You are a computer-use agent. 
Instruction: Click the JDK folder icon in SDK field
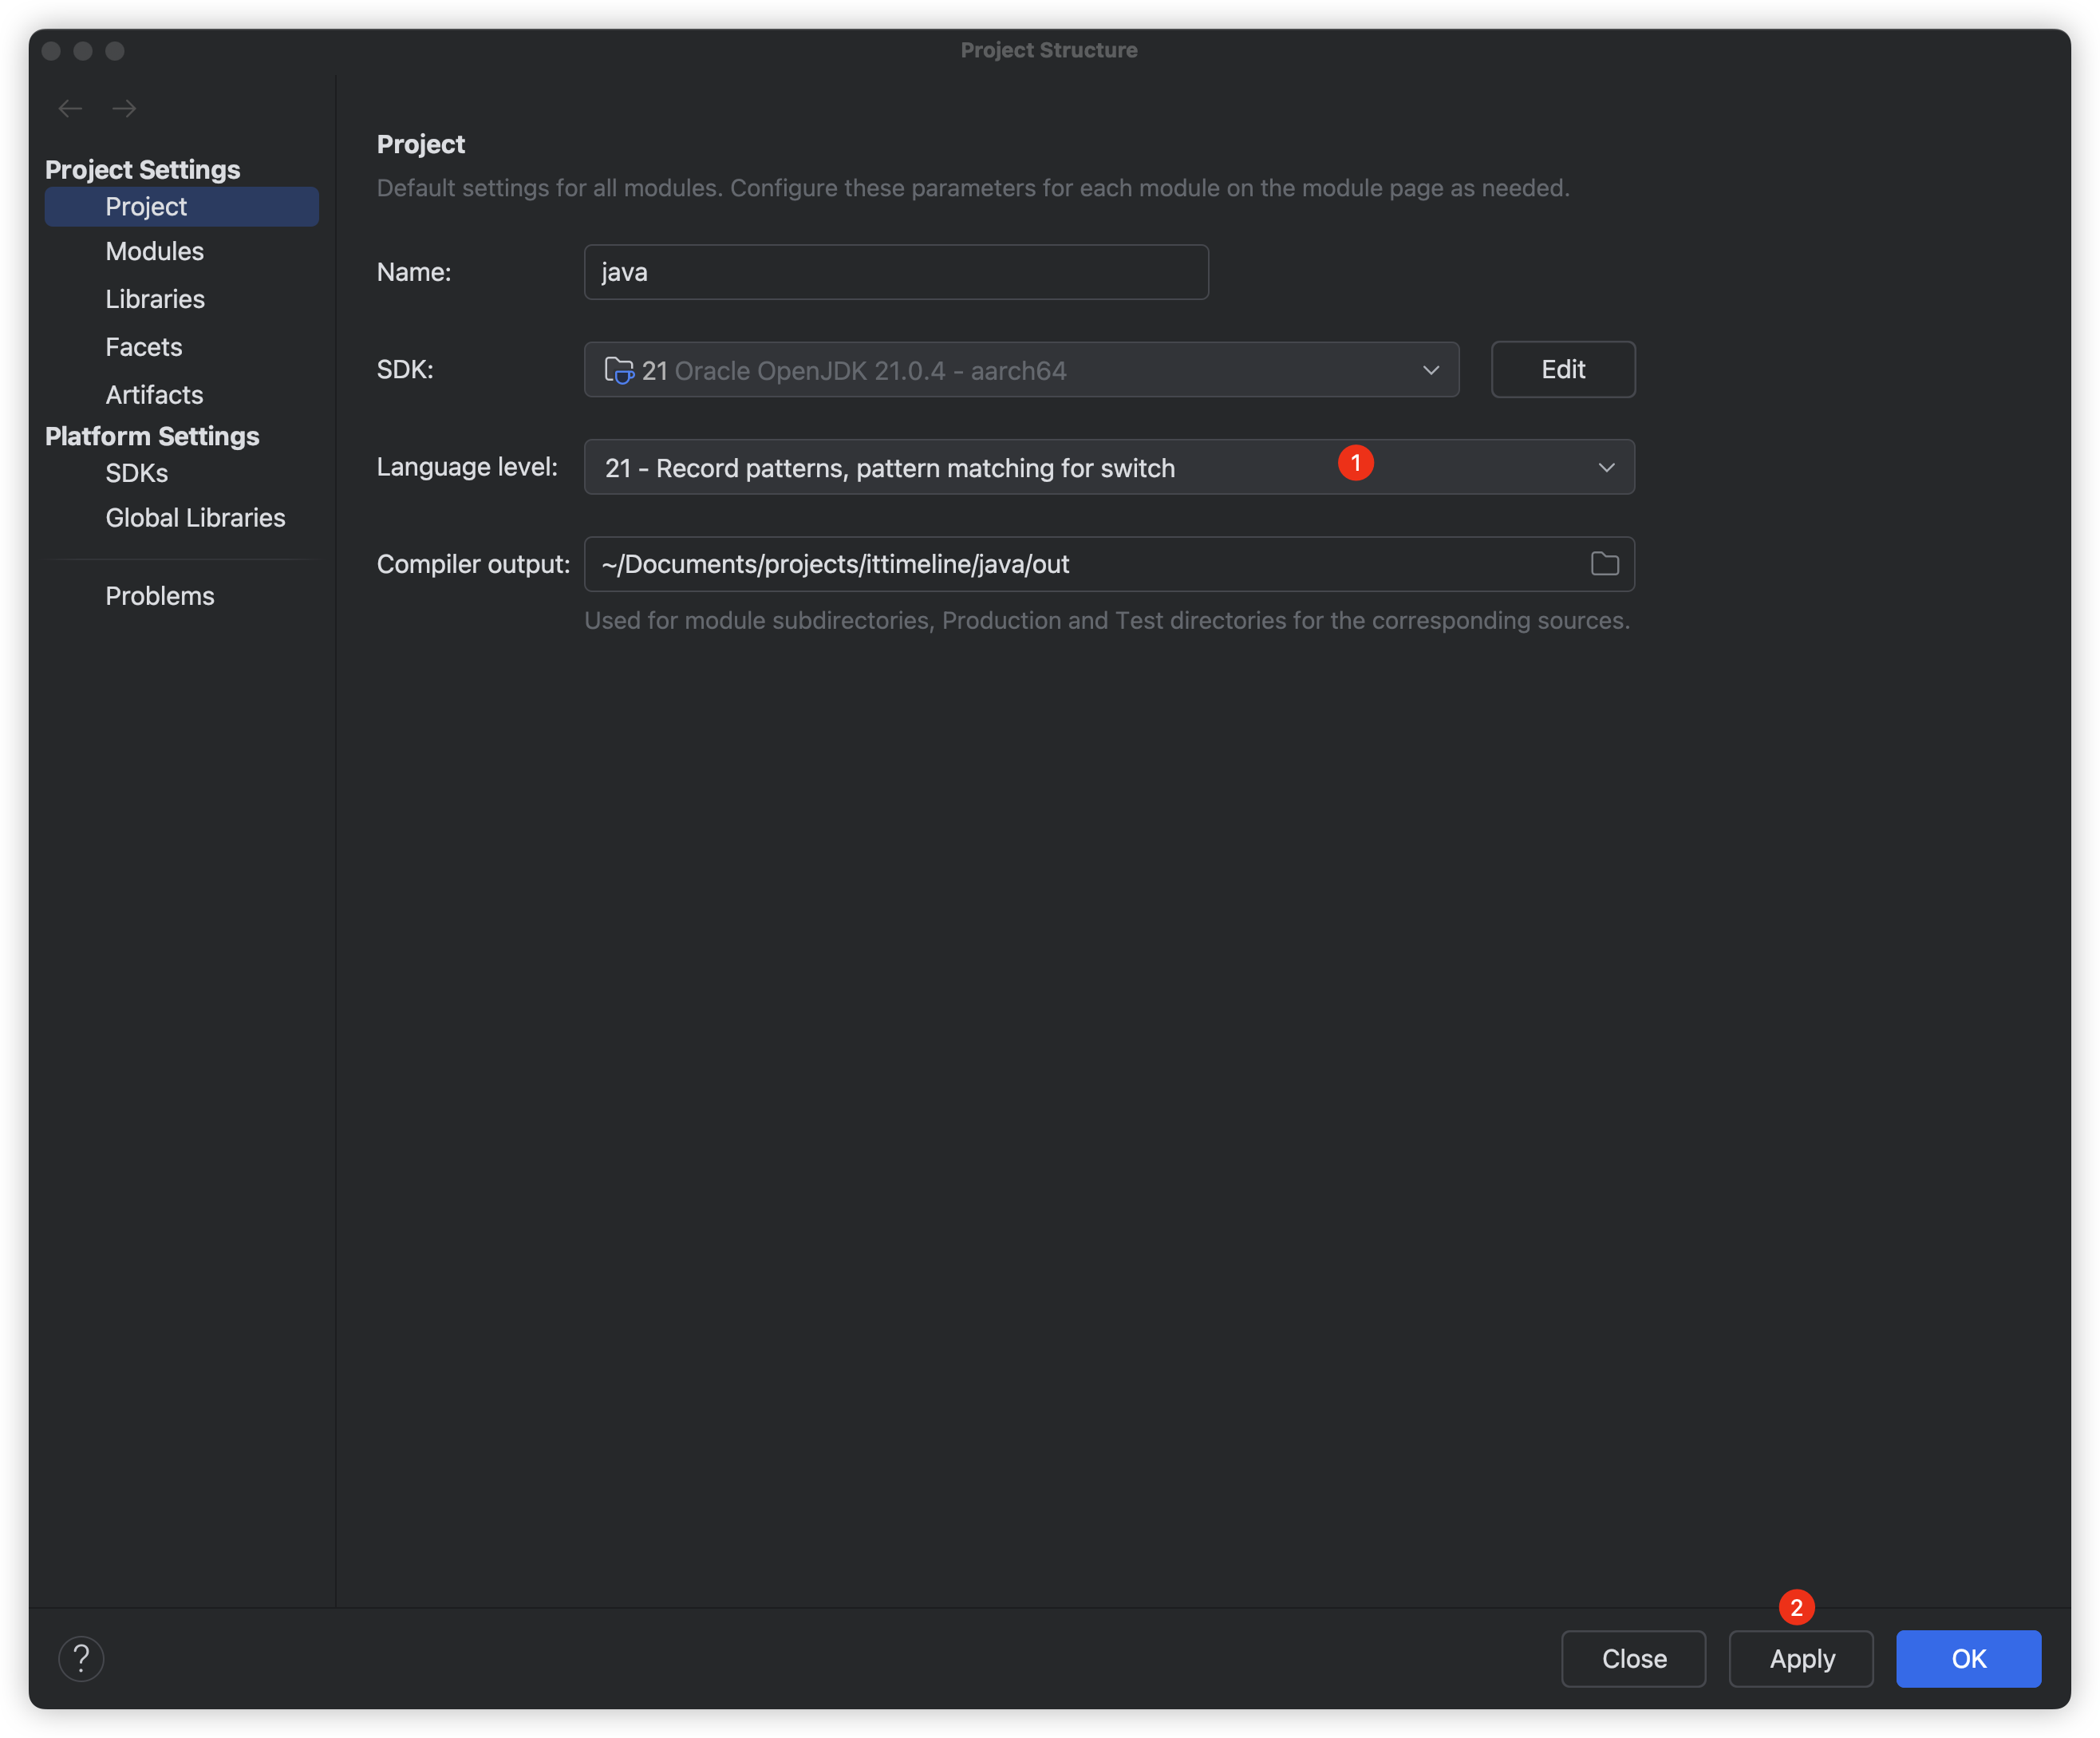[x=619, y=370]
